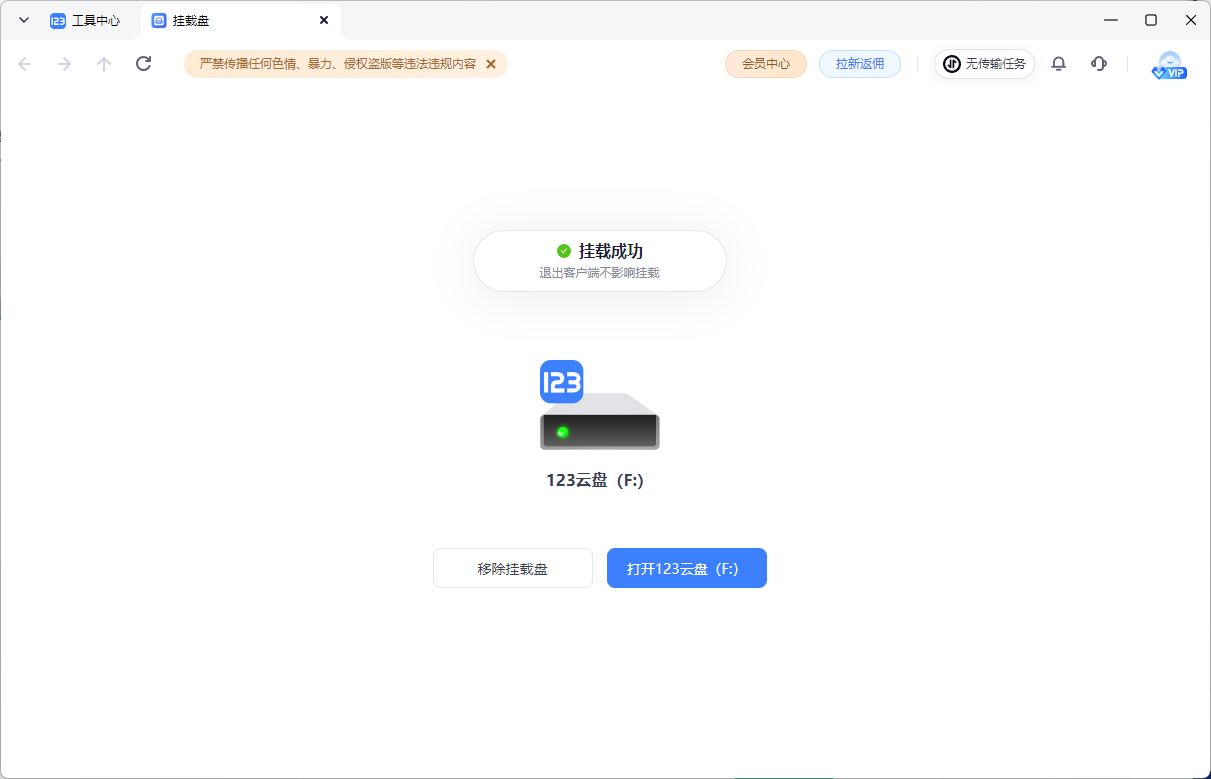Open 123云盘 (F:) with the blue button

point(686,567)
